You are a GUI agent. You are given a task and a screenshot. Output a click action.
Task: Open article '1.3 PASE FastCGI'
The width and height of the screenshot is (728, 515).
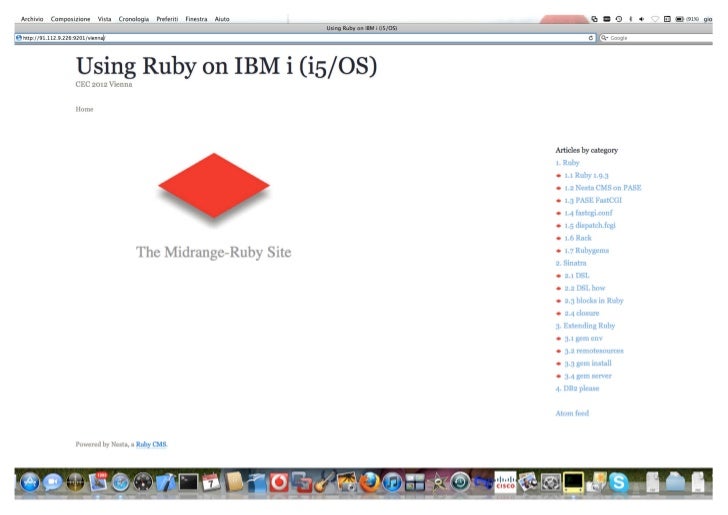(x=593, y=200)
